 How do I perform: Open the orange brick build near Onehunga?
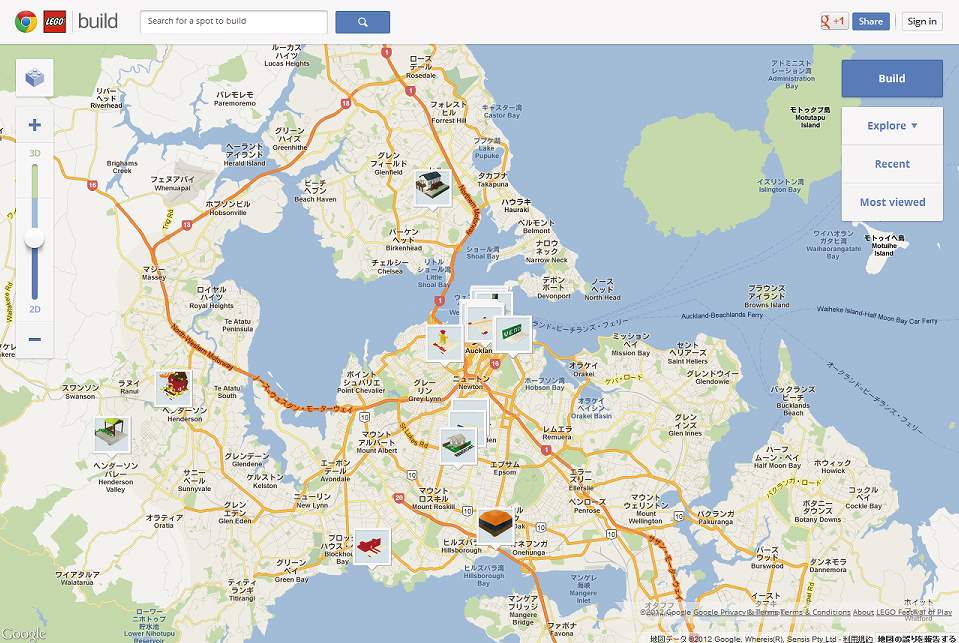click(494, 523)
